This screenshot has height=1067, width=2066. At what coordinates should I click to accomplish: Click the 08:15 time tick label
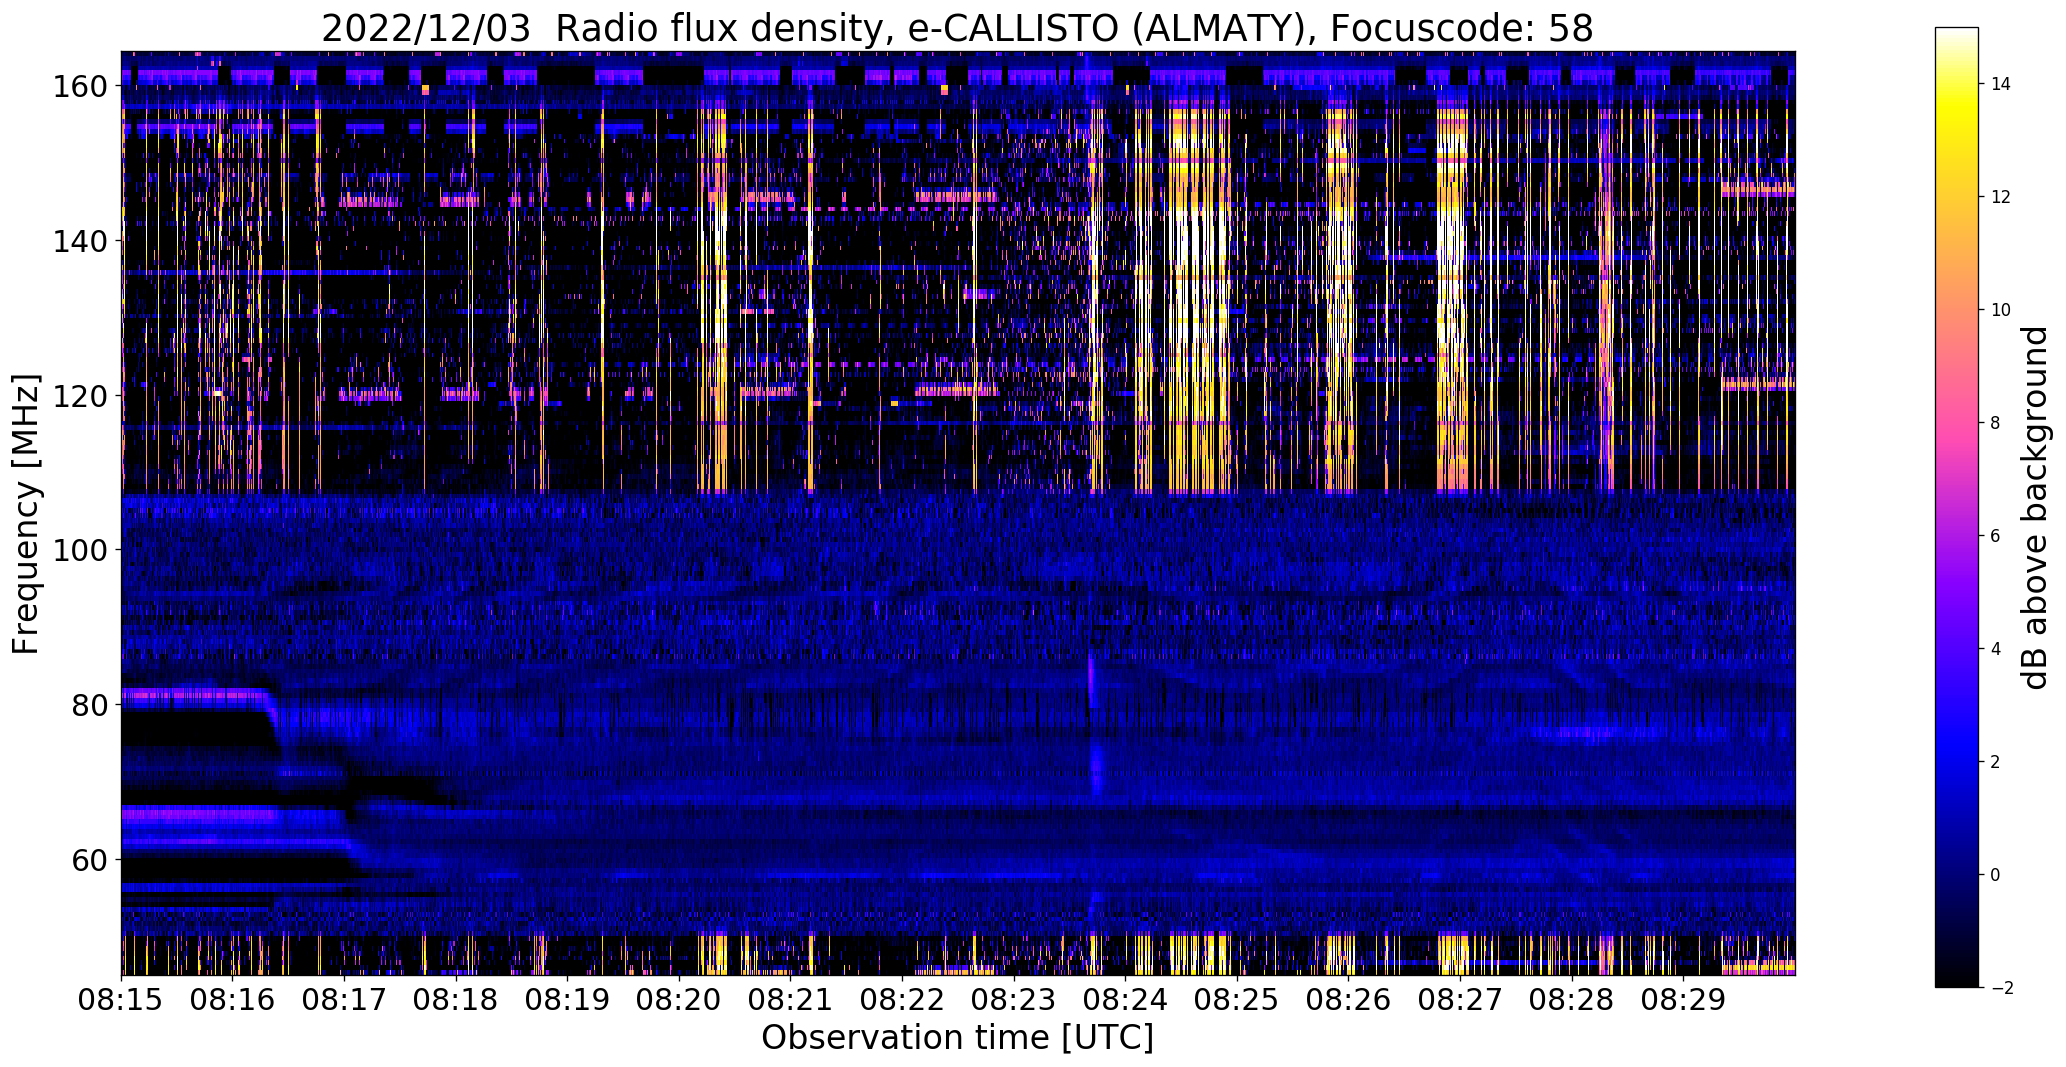tap(121, 999)
